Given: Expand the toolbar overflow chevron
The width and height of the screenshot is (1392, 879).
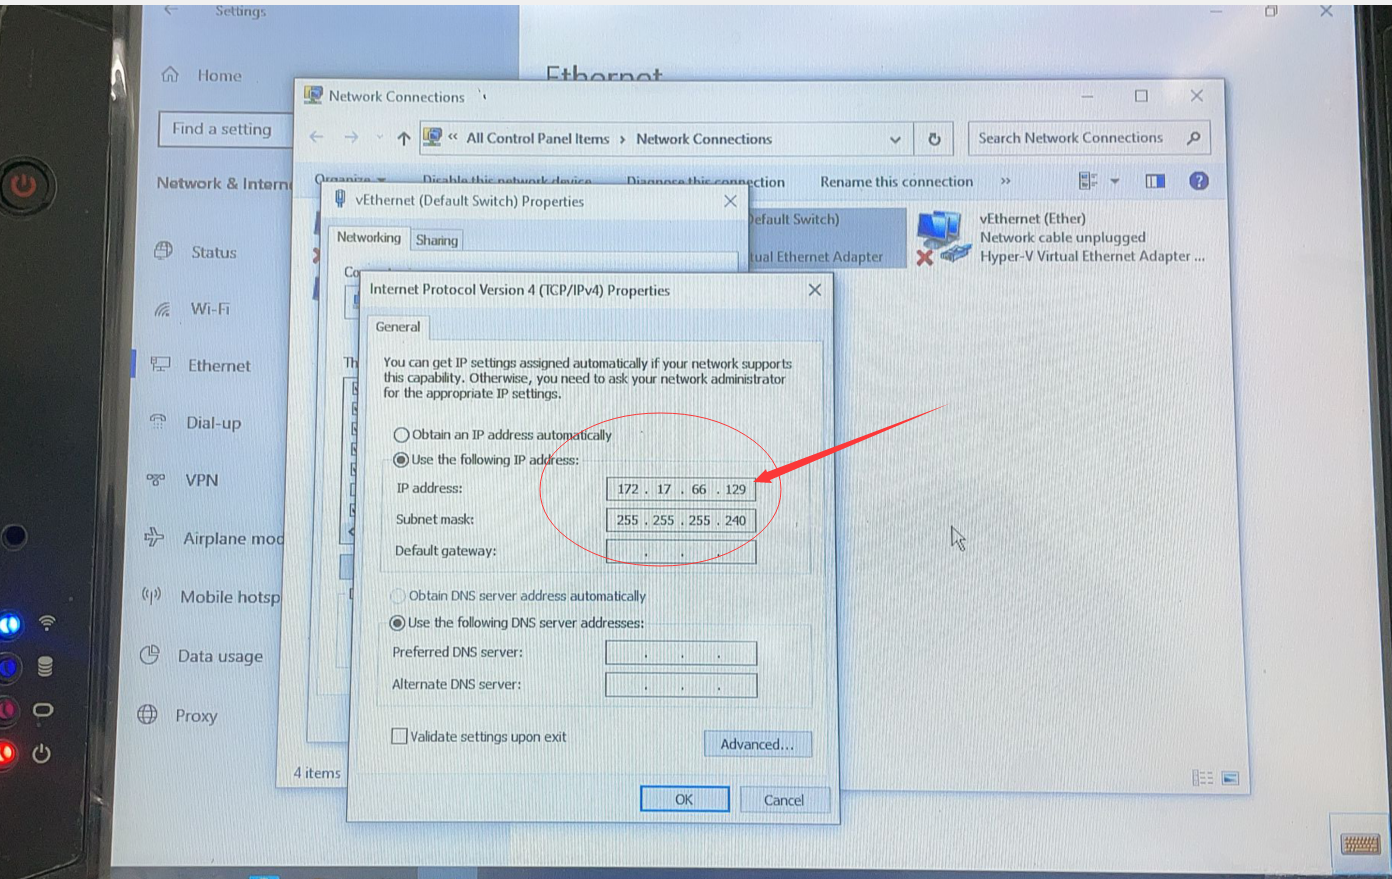Looking at the screenshot, I should pyautogui.click(x=1006, y=181).
